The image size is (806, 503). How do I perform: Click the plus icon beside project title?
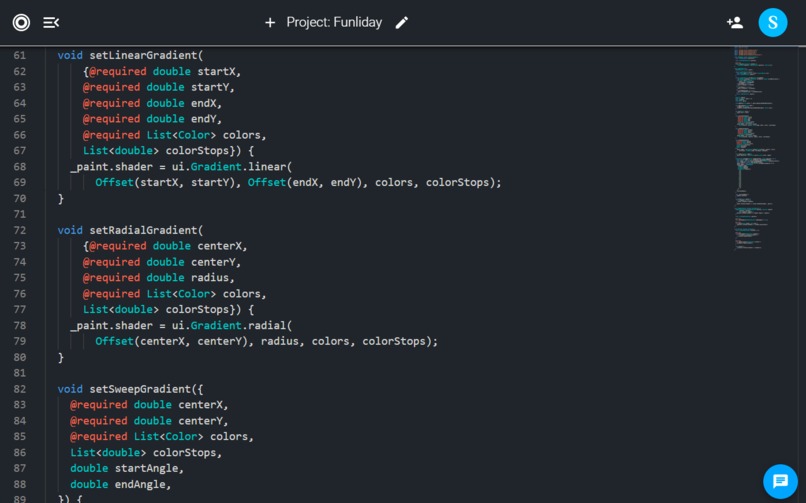click(x=270, y=23)
